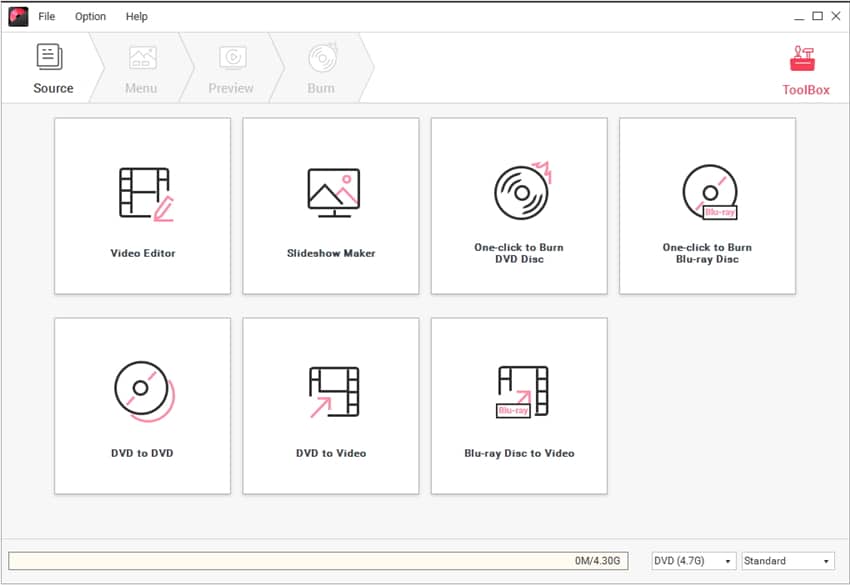Open the File menu
Viewport: 850px width, 585px height.
point(47,17)
